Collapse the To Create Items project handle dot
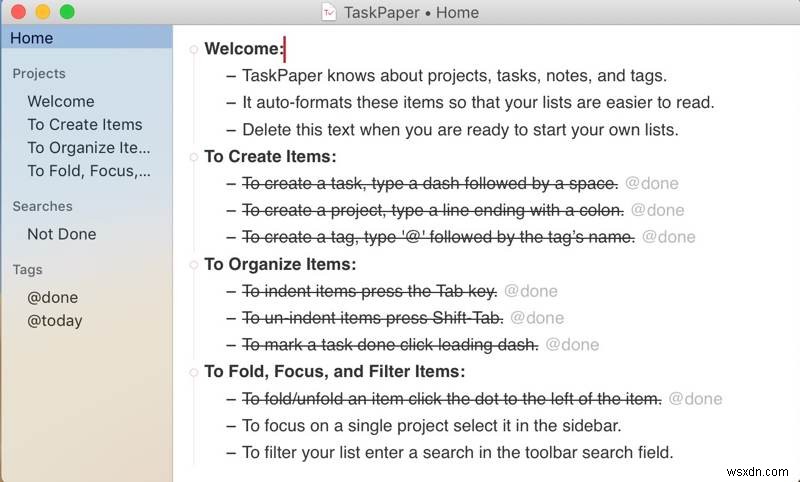Image resolution: width=800 pixels, height=482 pixels. click(194, 156)
